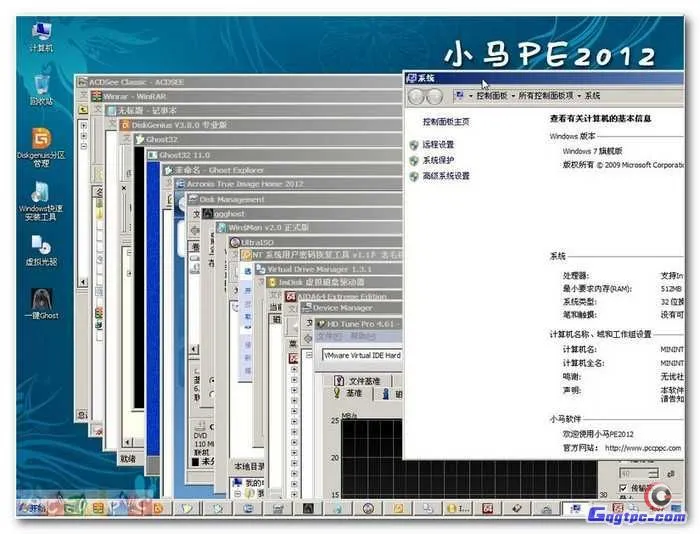
Task: Toggle the 传输 checkbox in HD Tune
Action: (623, 488)
